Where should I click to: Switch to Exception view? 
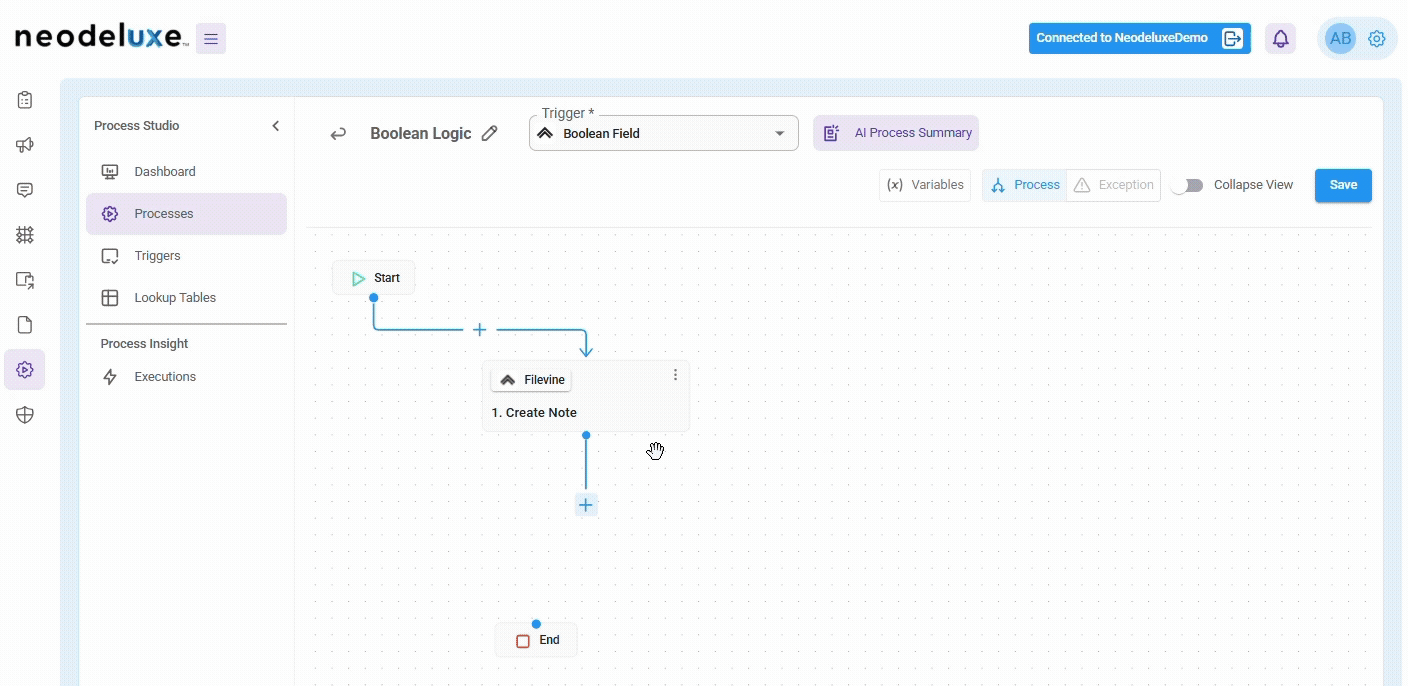[x=1114, y=185]
